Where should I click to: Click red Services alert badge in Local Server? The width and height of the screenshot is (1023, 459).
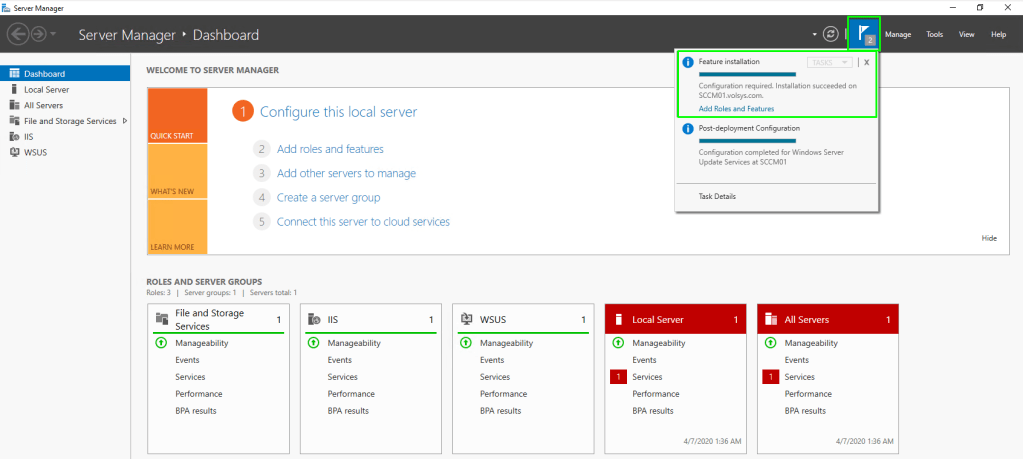pos(618,377)
